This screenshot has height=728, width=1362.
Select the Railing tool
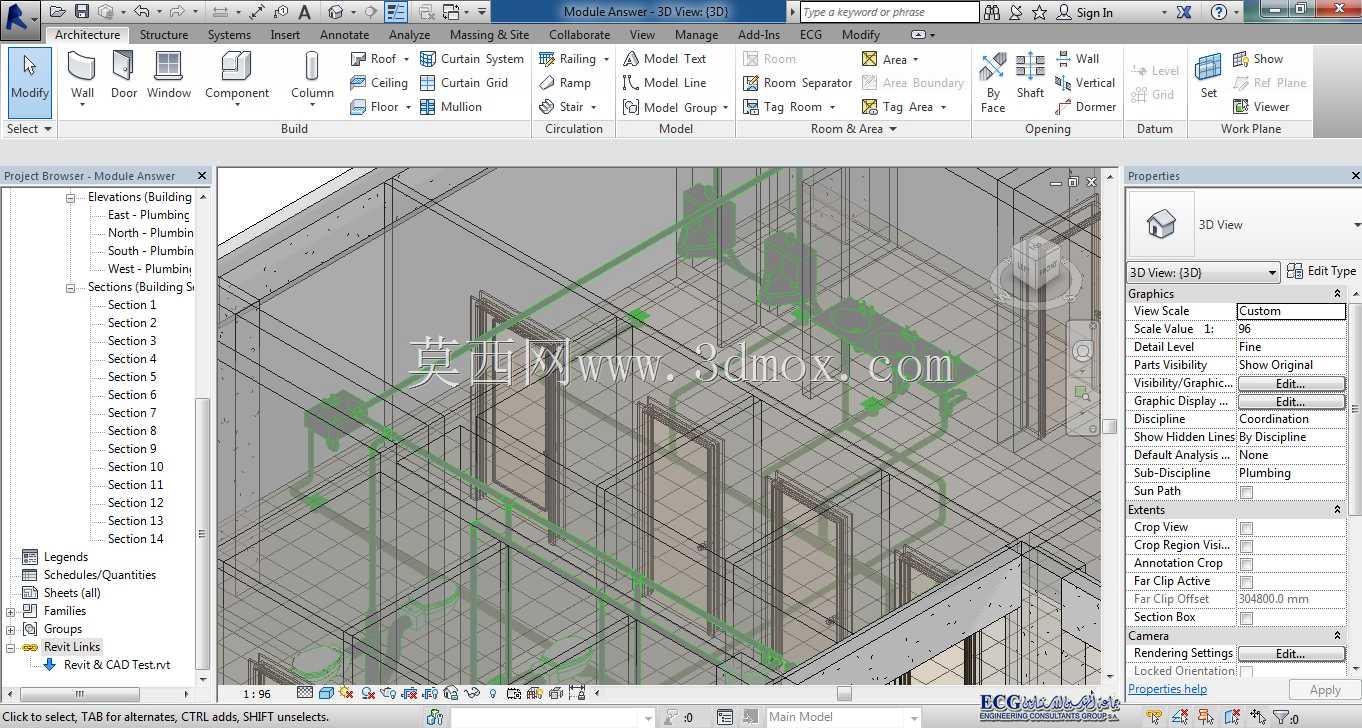573,59
